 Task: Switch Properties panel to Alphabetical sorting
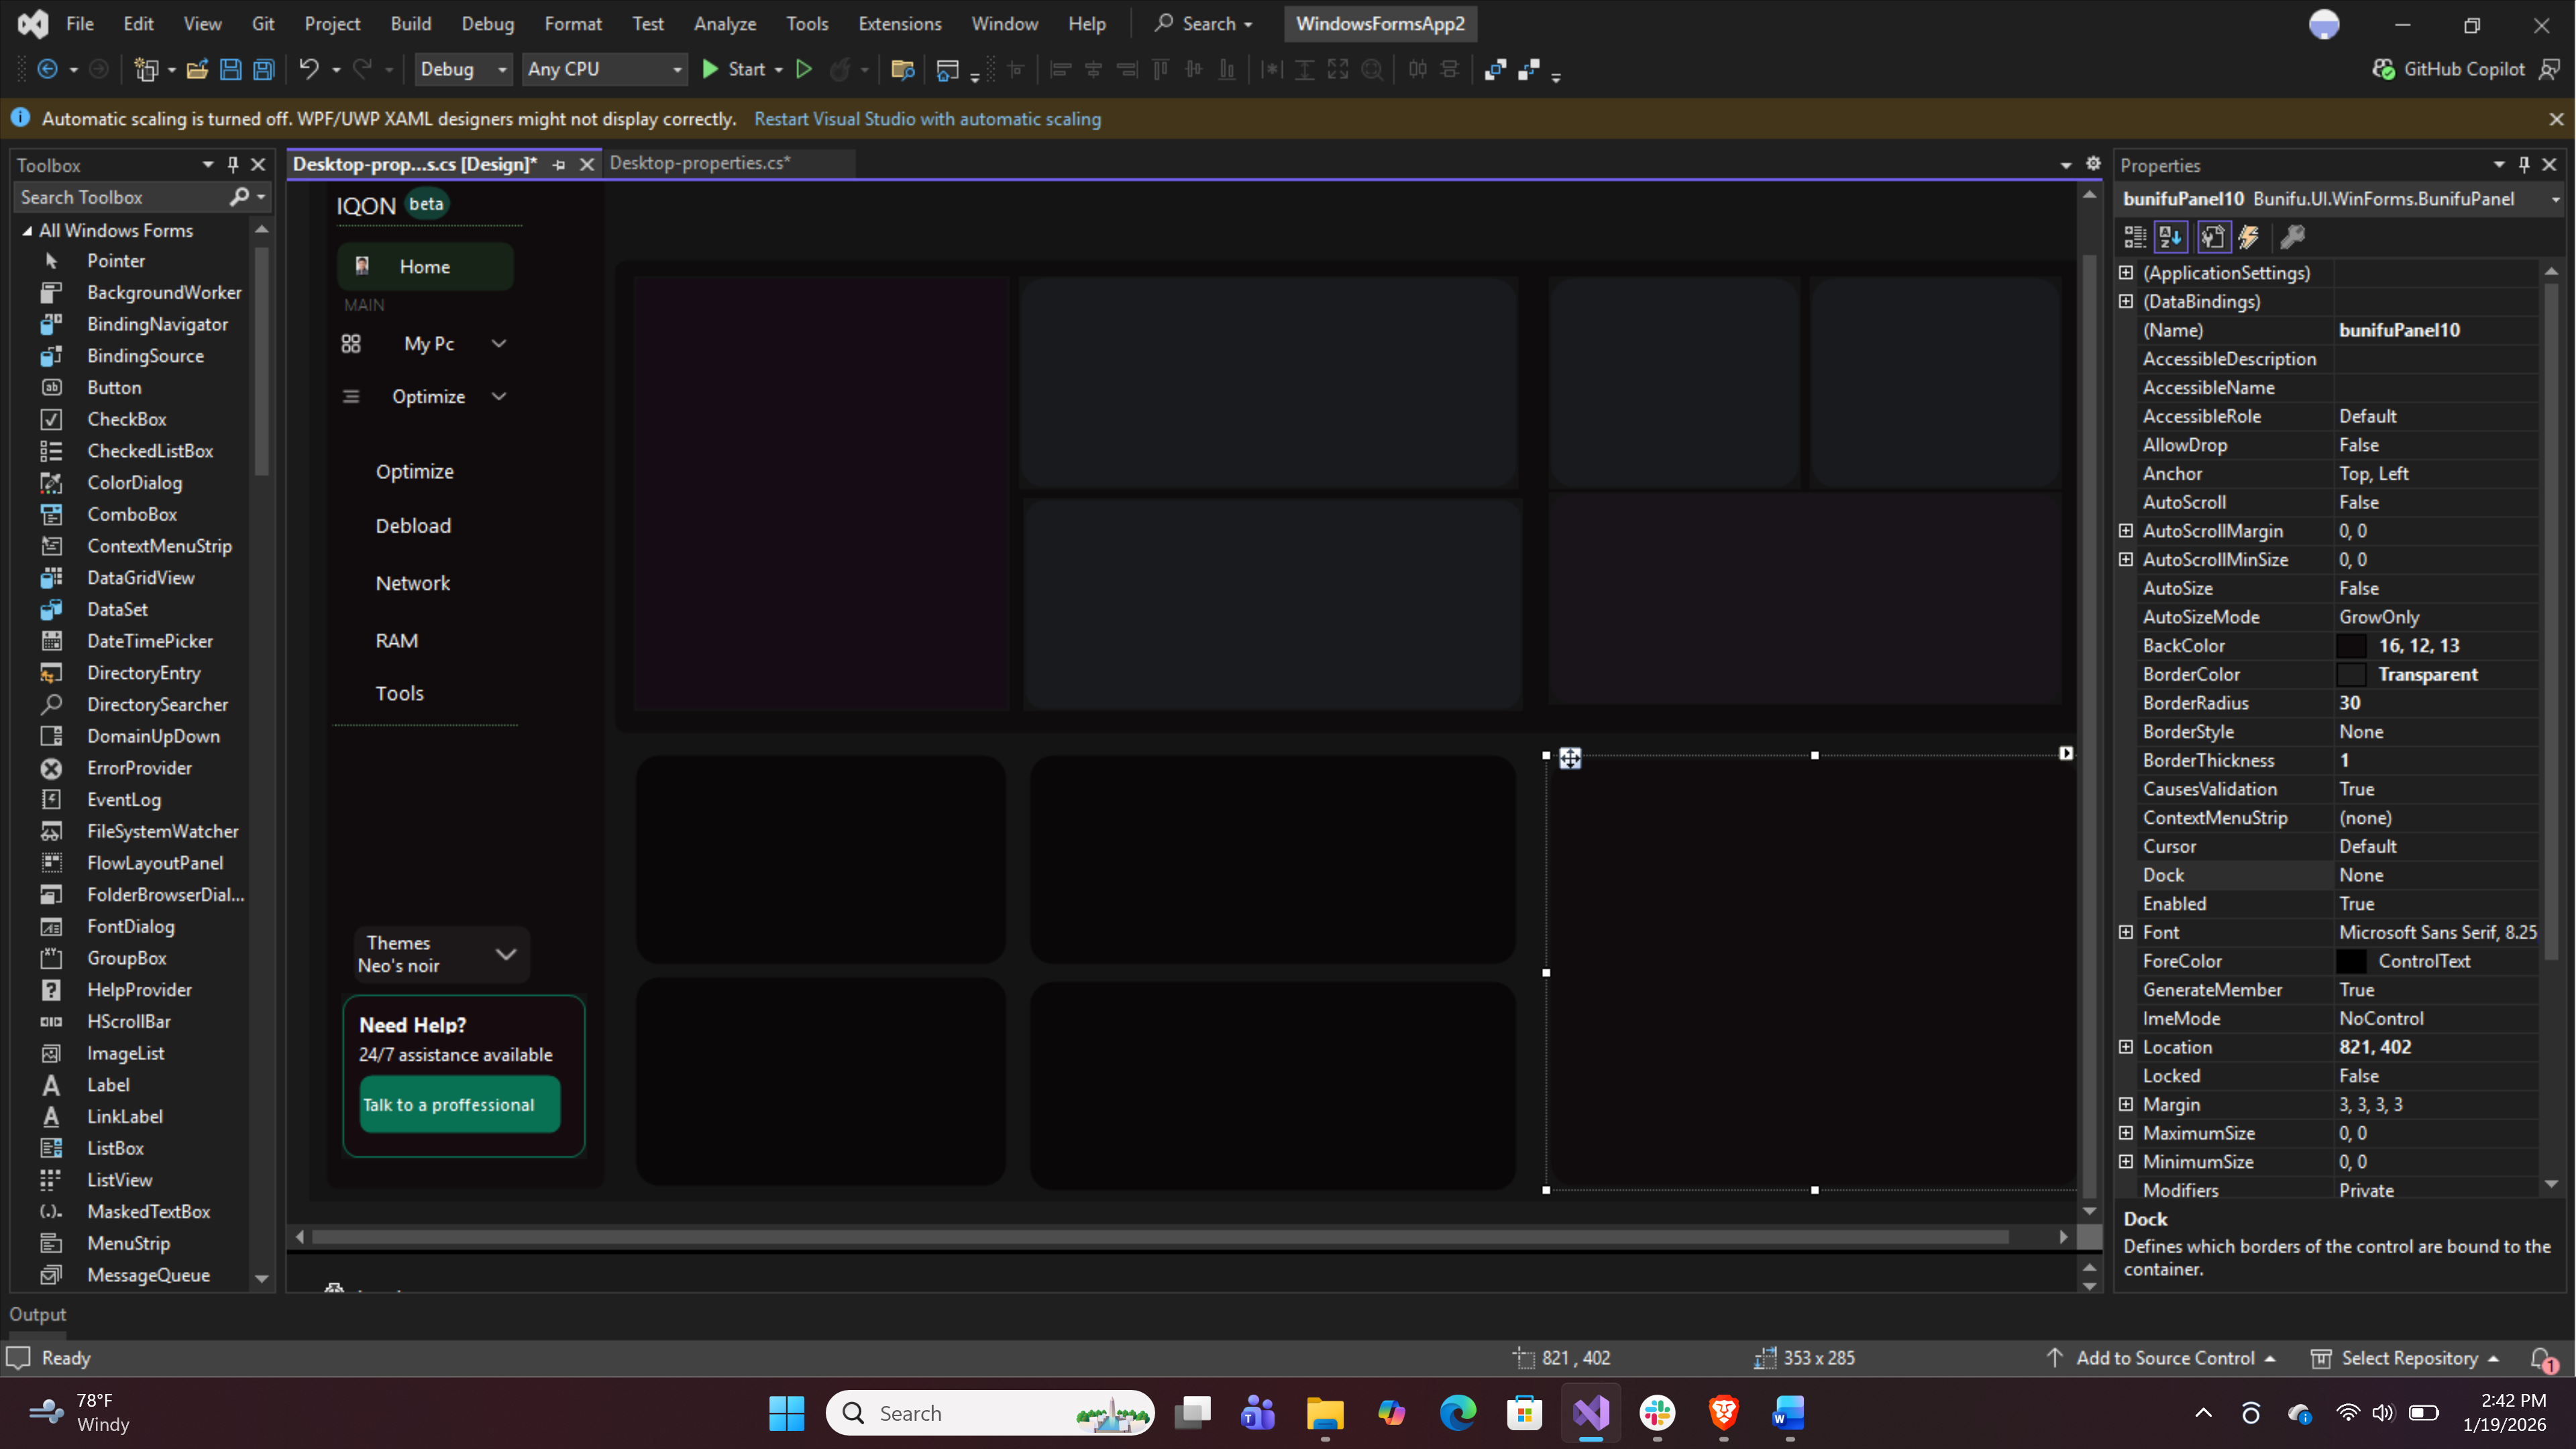[2170, 237]
